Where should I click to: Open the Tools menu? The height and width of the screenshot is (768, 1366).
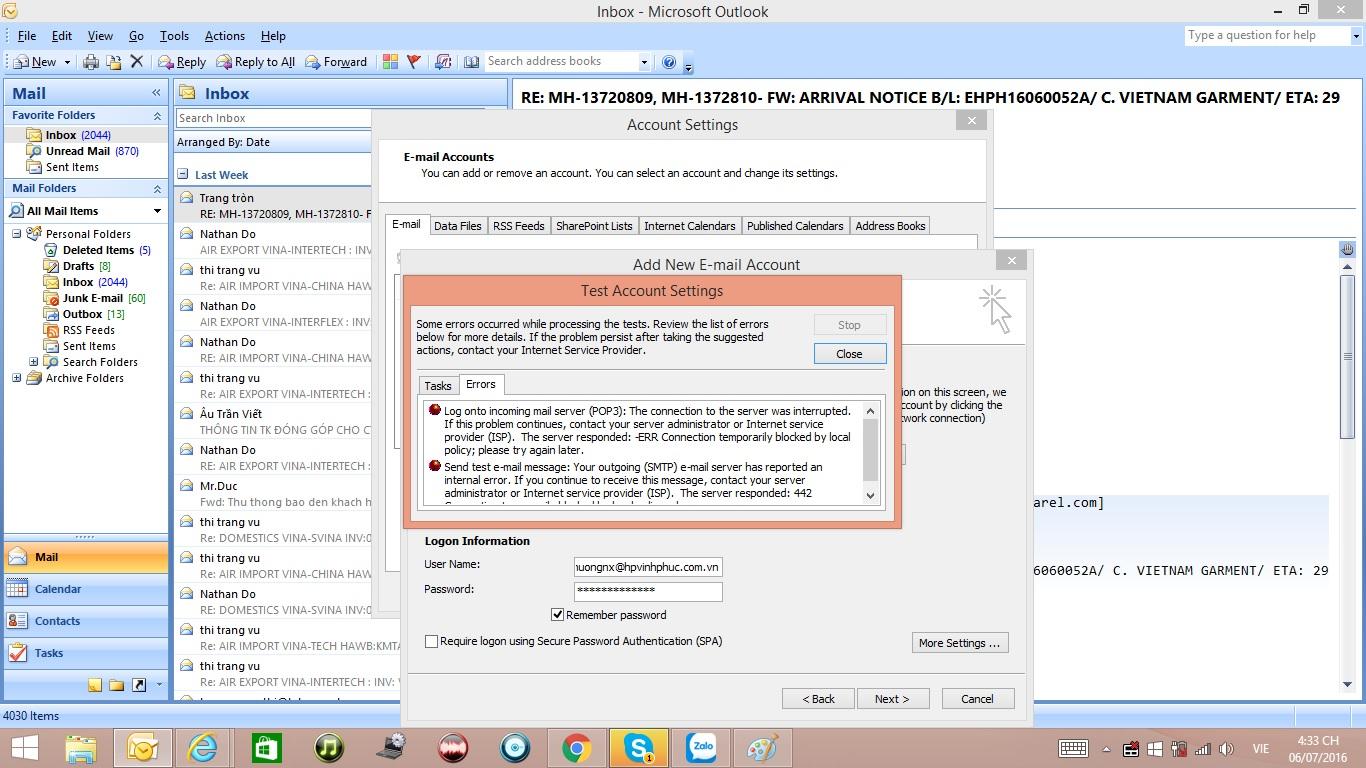tap(174, 36)
